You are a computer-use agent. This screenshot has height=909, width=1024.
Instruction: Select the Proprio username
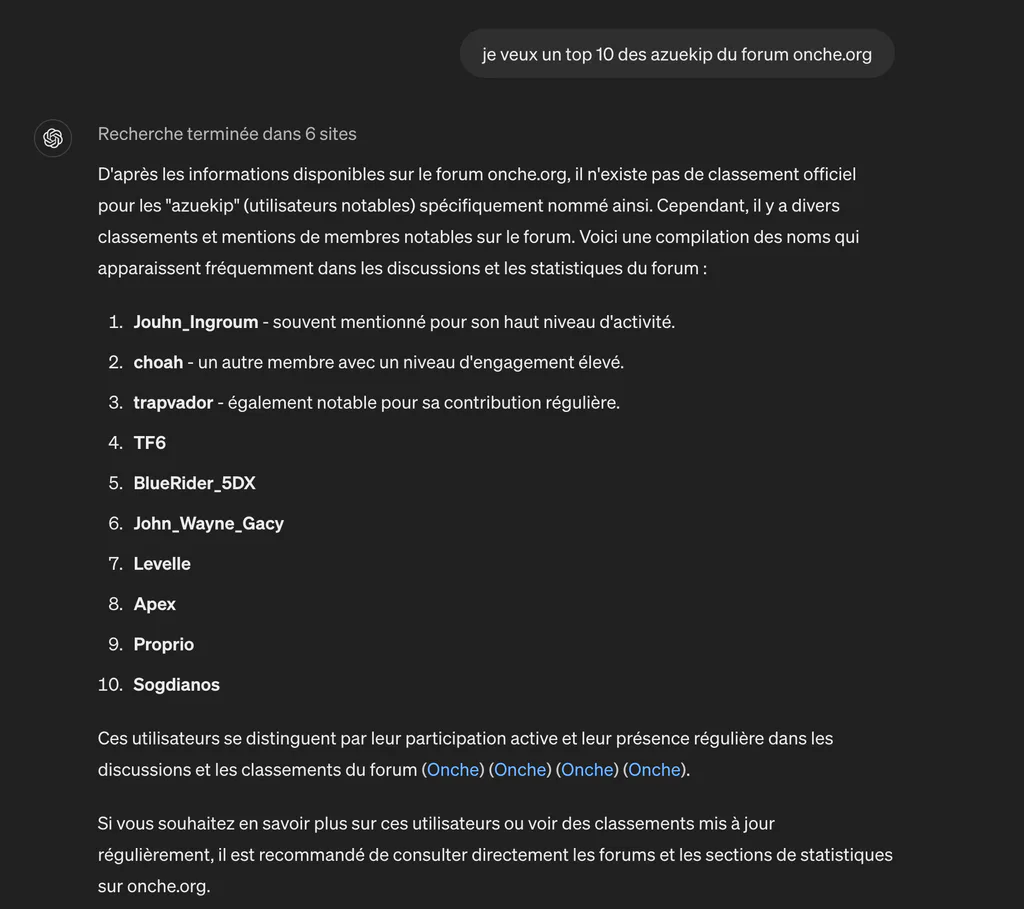(164, 645)
